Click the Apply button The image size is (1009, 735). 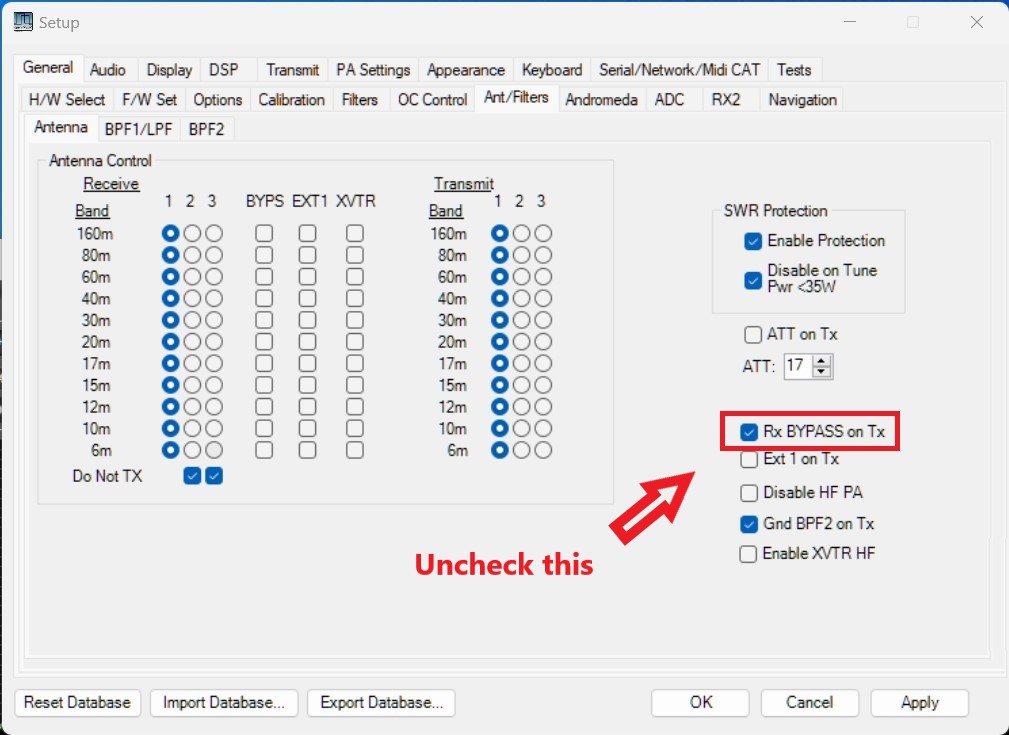pyautogui.click(x=919, y=703)
